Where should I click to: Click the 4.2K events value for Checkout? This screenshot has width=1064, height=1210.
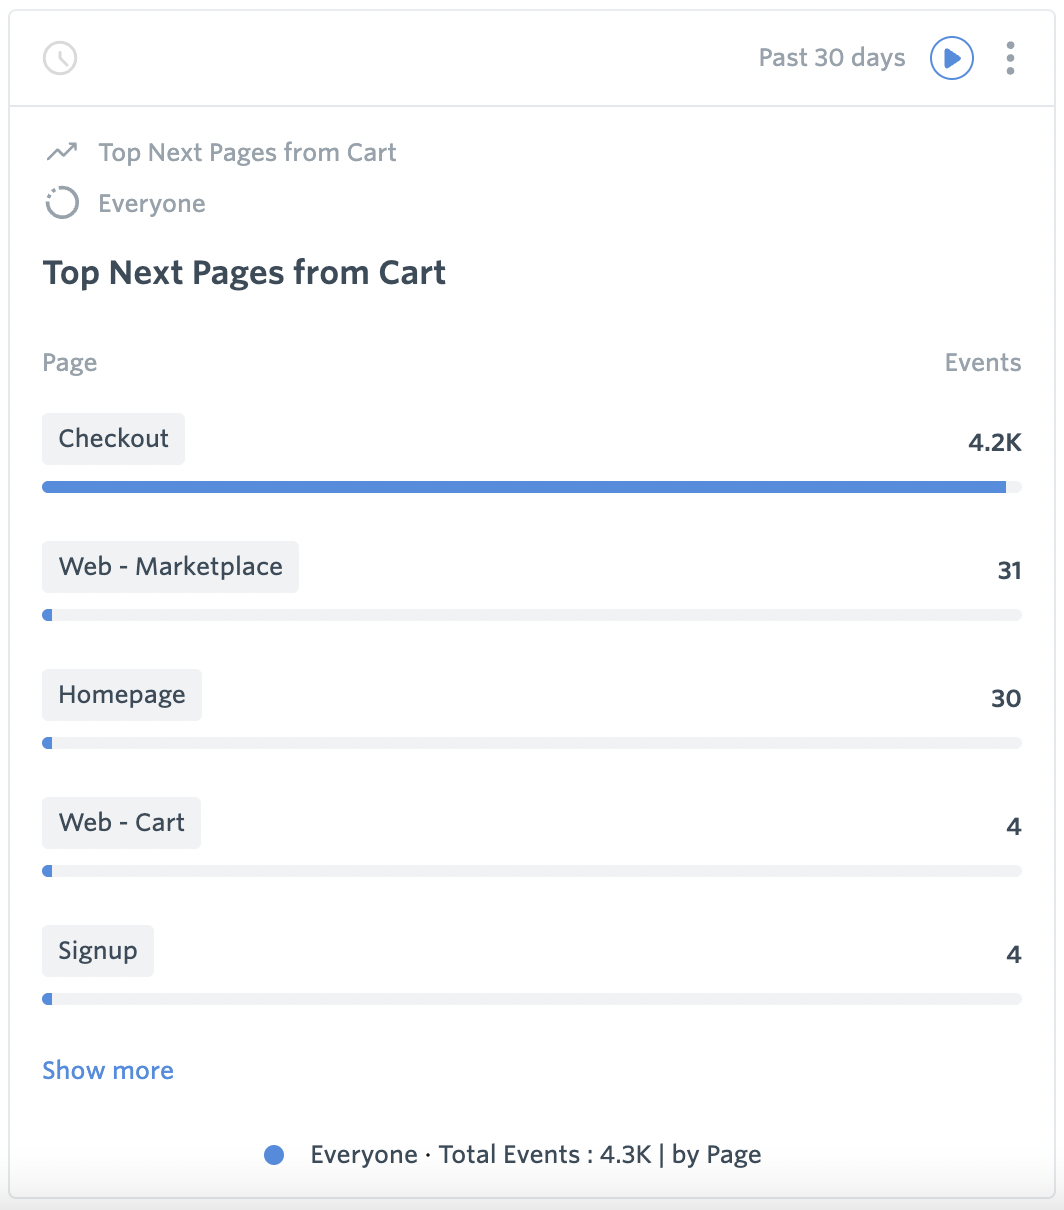[x=994, y=442]
